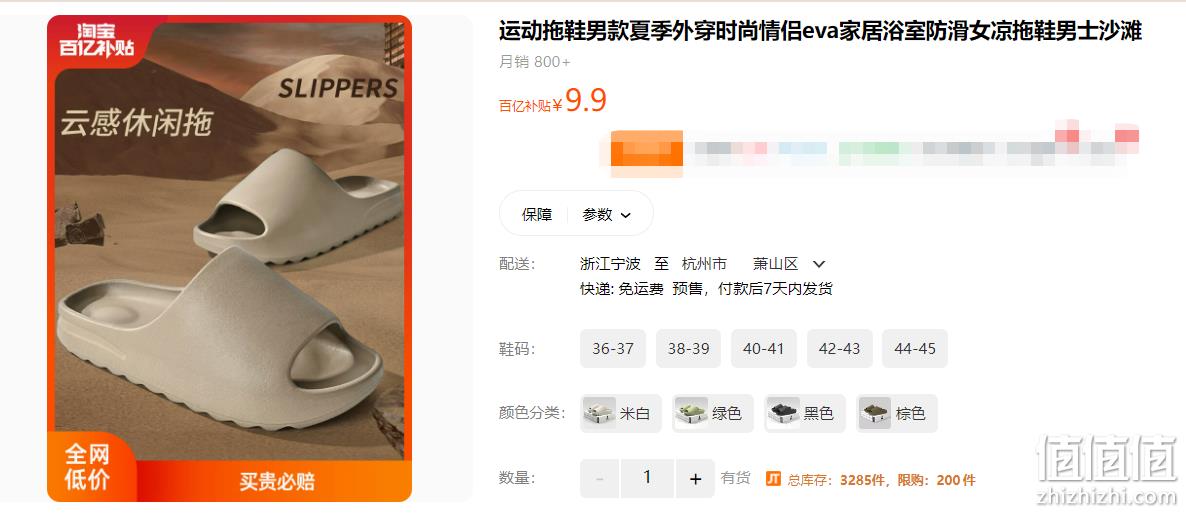Expand the 参数 dropdown chevron
1186x514 pixels.
[626, 215]
